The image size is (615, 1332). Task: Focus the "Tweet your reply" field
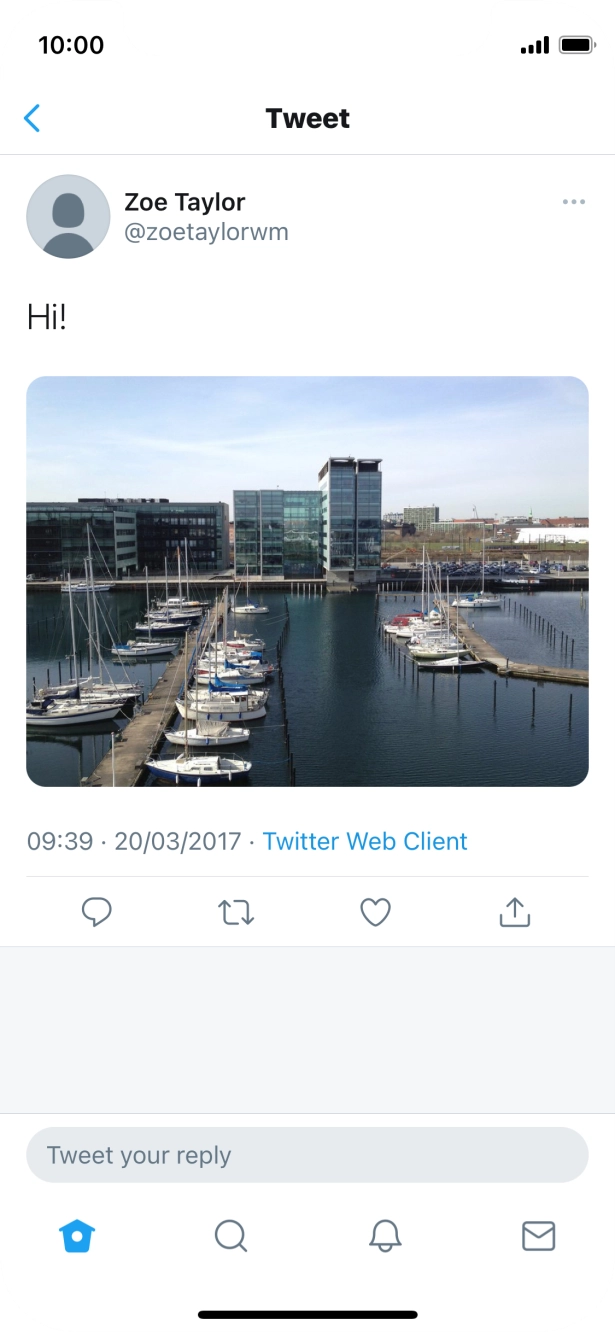[x=307, y=1155]
